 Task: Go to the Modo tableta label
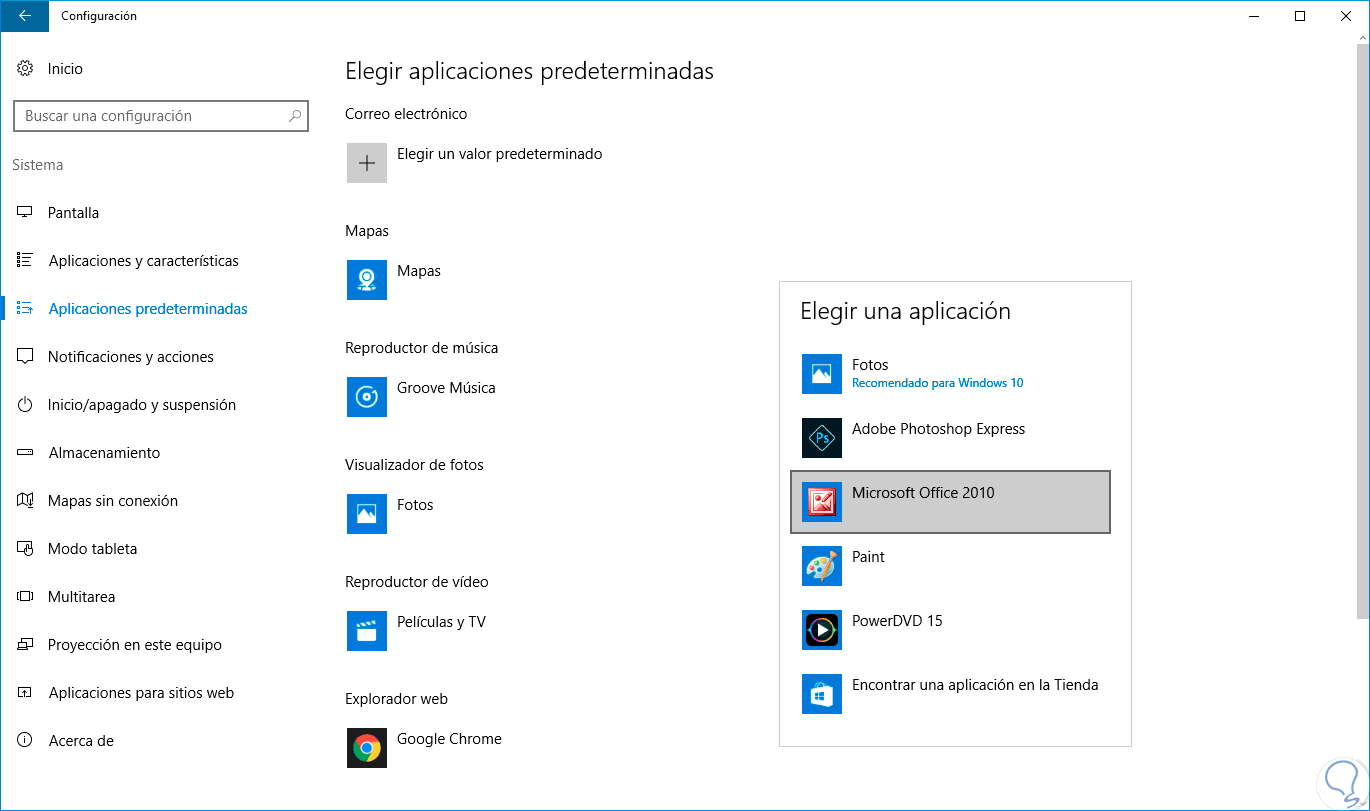93,549
